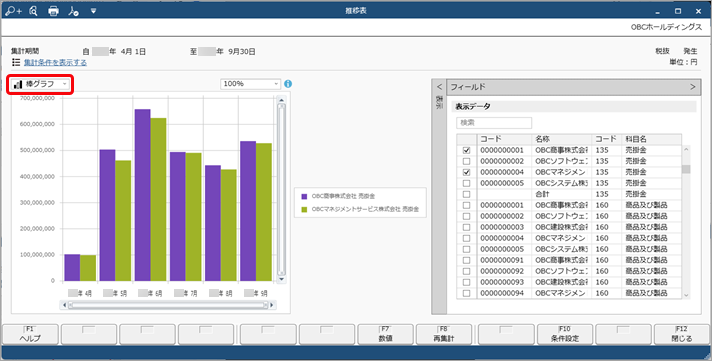712x361 pixels.
Task: Open the title bar drop-down arrow menu
Action: 93,11
